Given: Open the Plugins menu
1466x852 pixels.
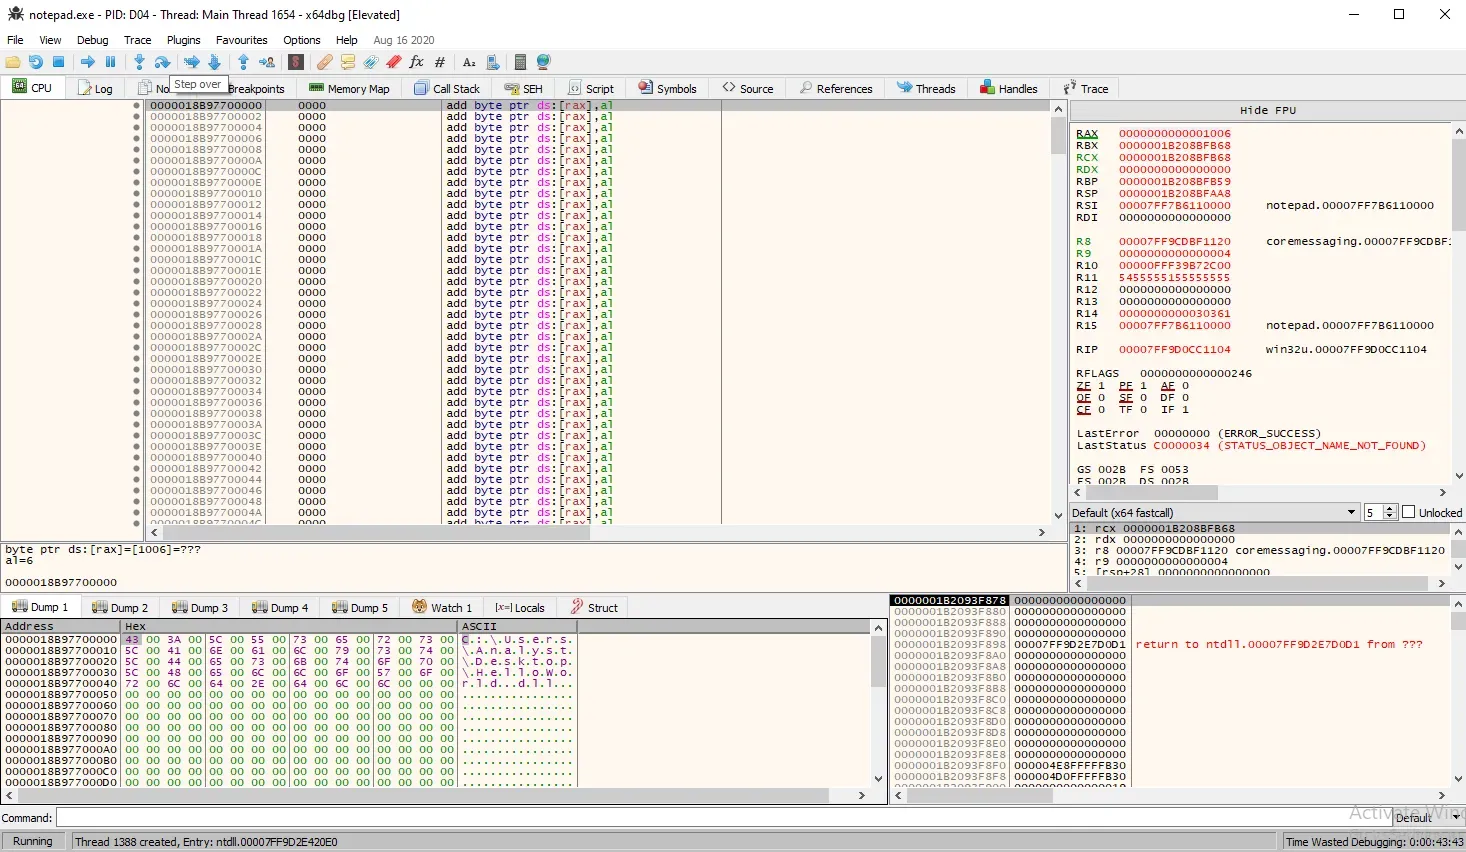Looking at the screenshot, I should coord(183,40).
